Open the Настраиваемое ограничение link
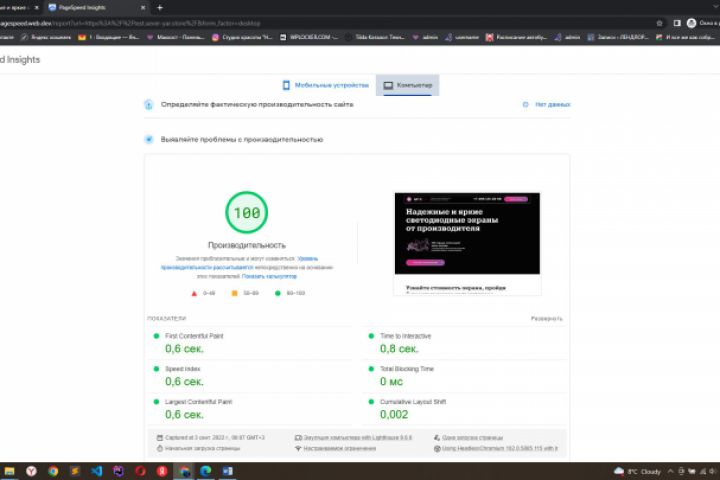 (339, 448)
